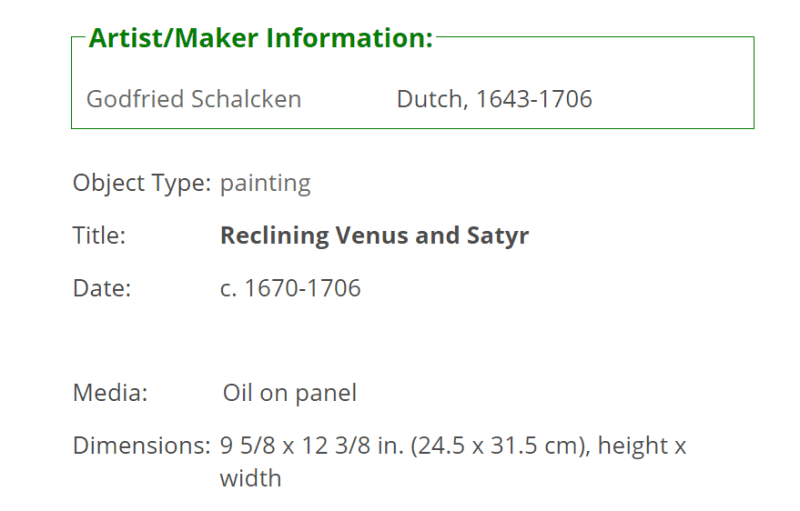
Task: Click the word Oil in the media value
Action: point(238,393)
